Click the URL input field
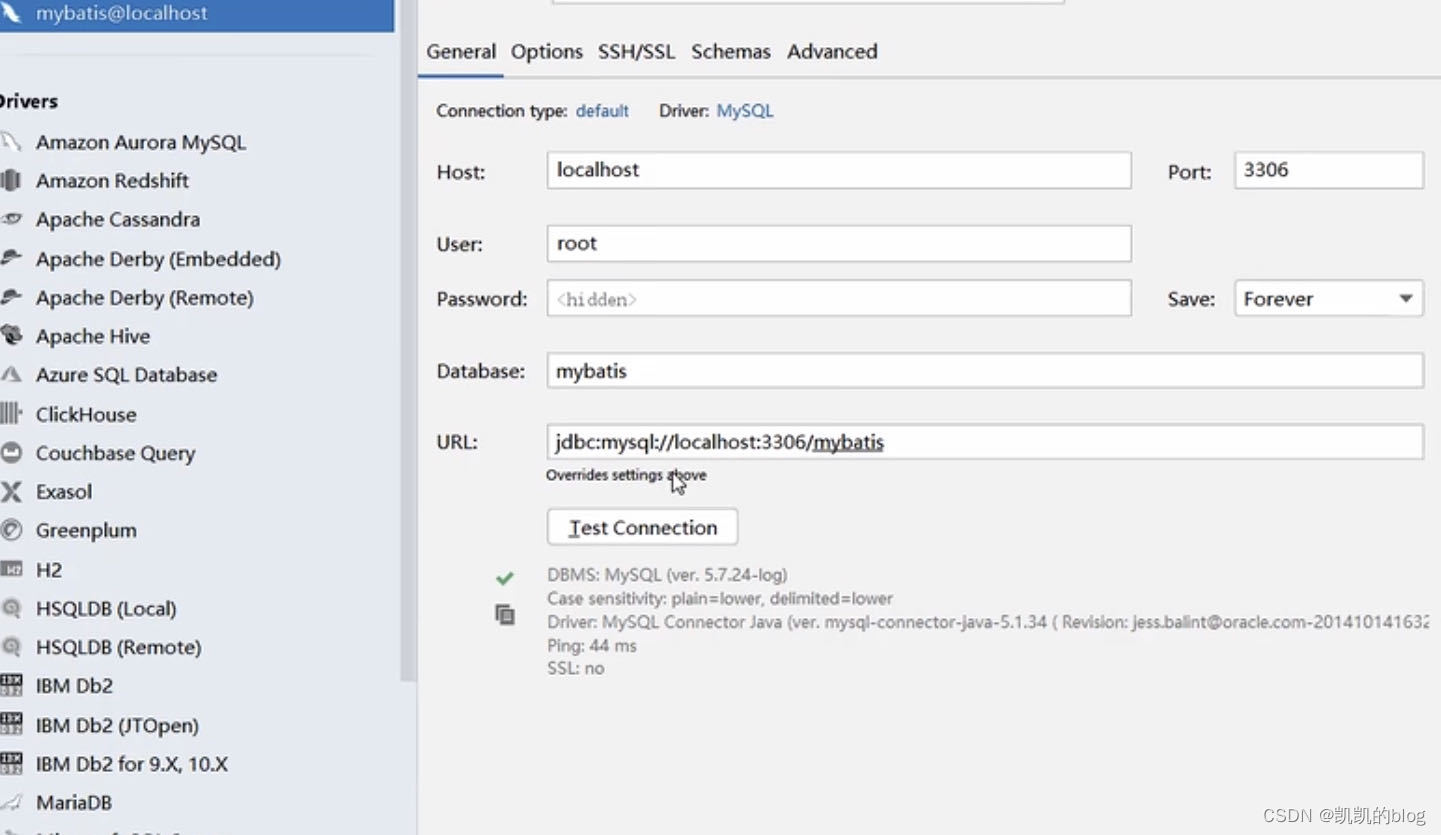Viewport: 1441px width, 835px height. (x=984, y=442)
